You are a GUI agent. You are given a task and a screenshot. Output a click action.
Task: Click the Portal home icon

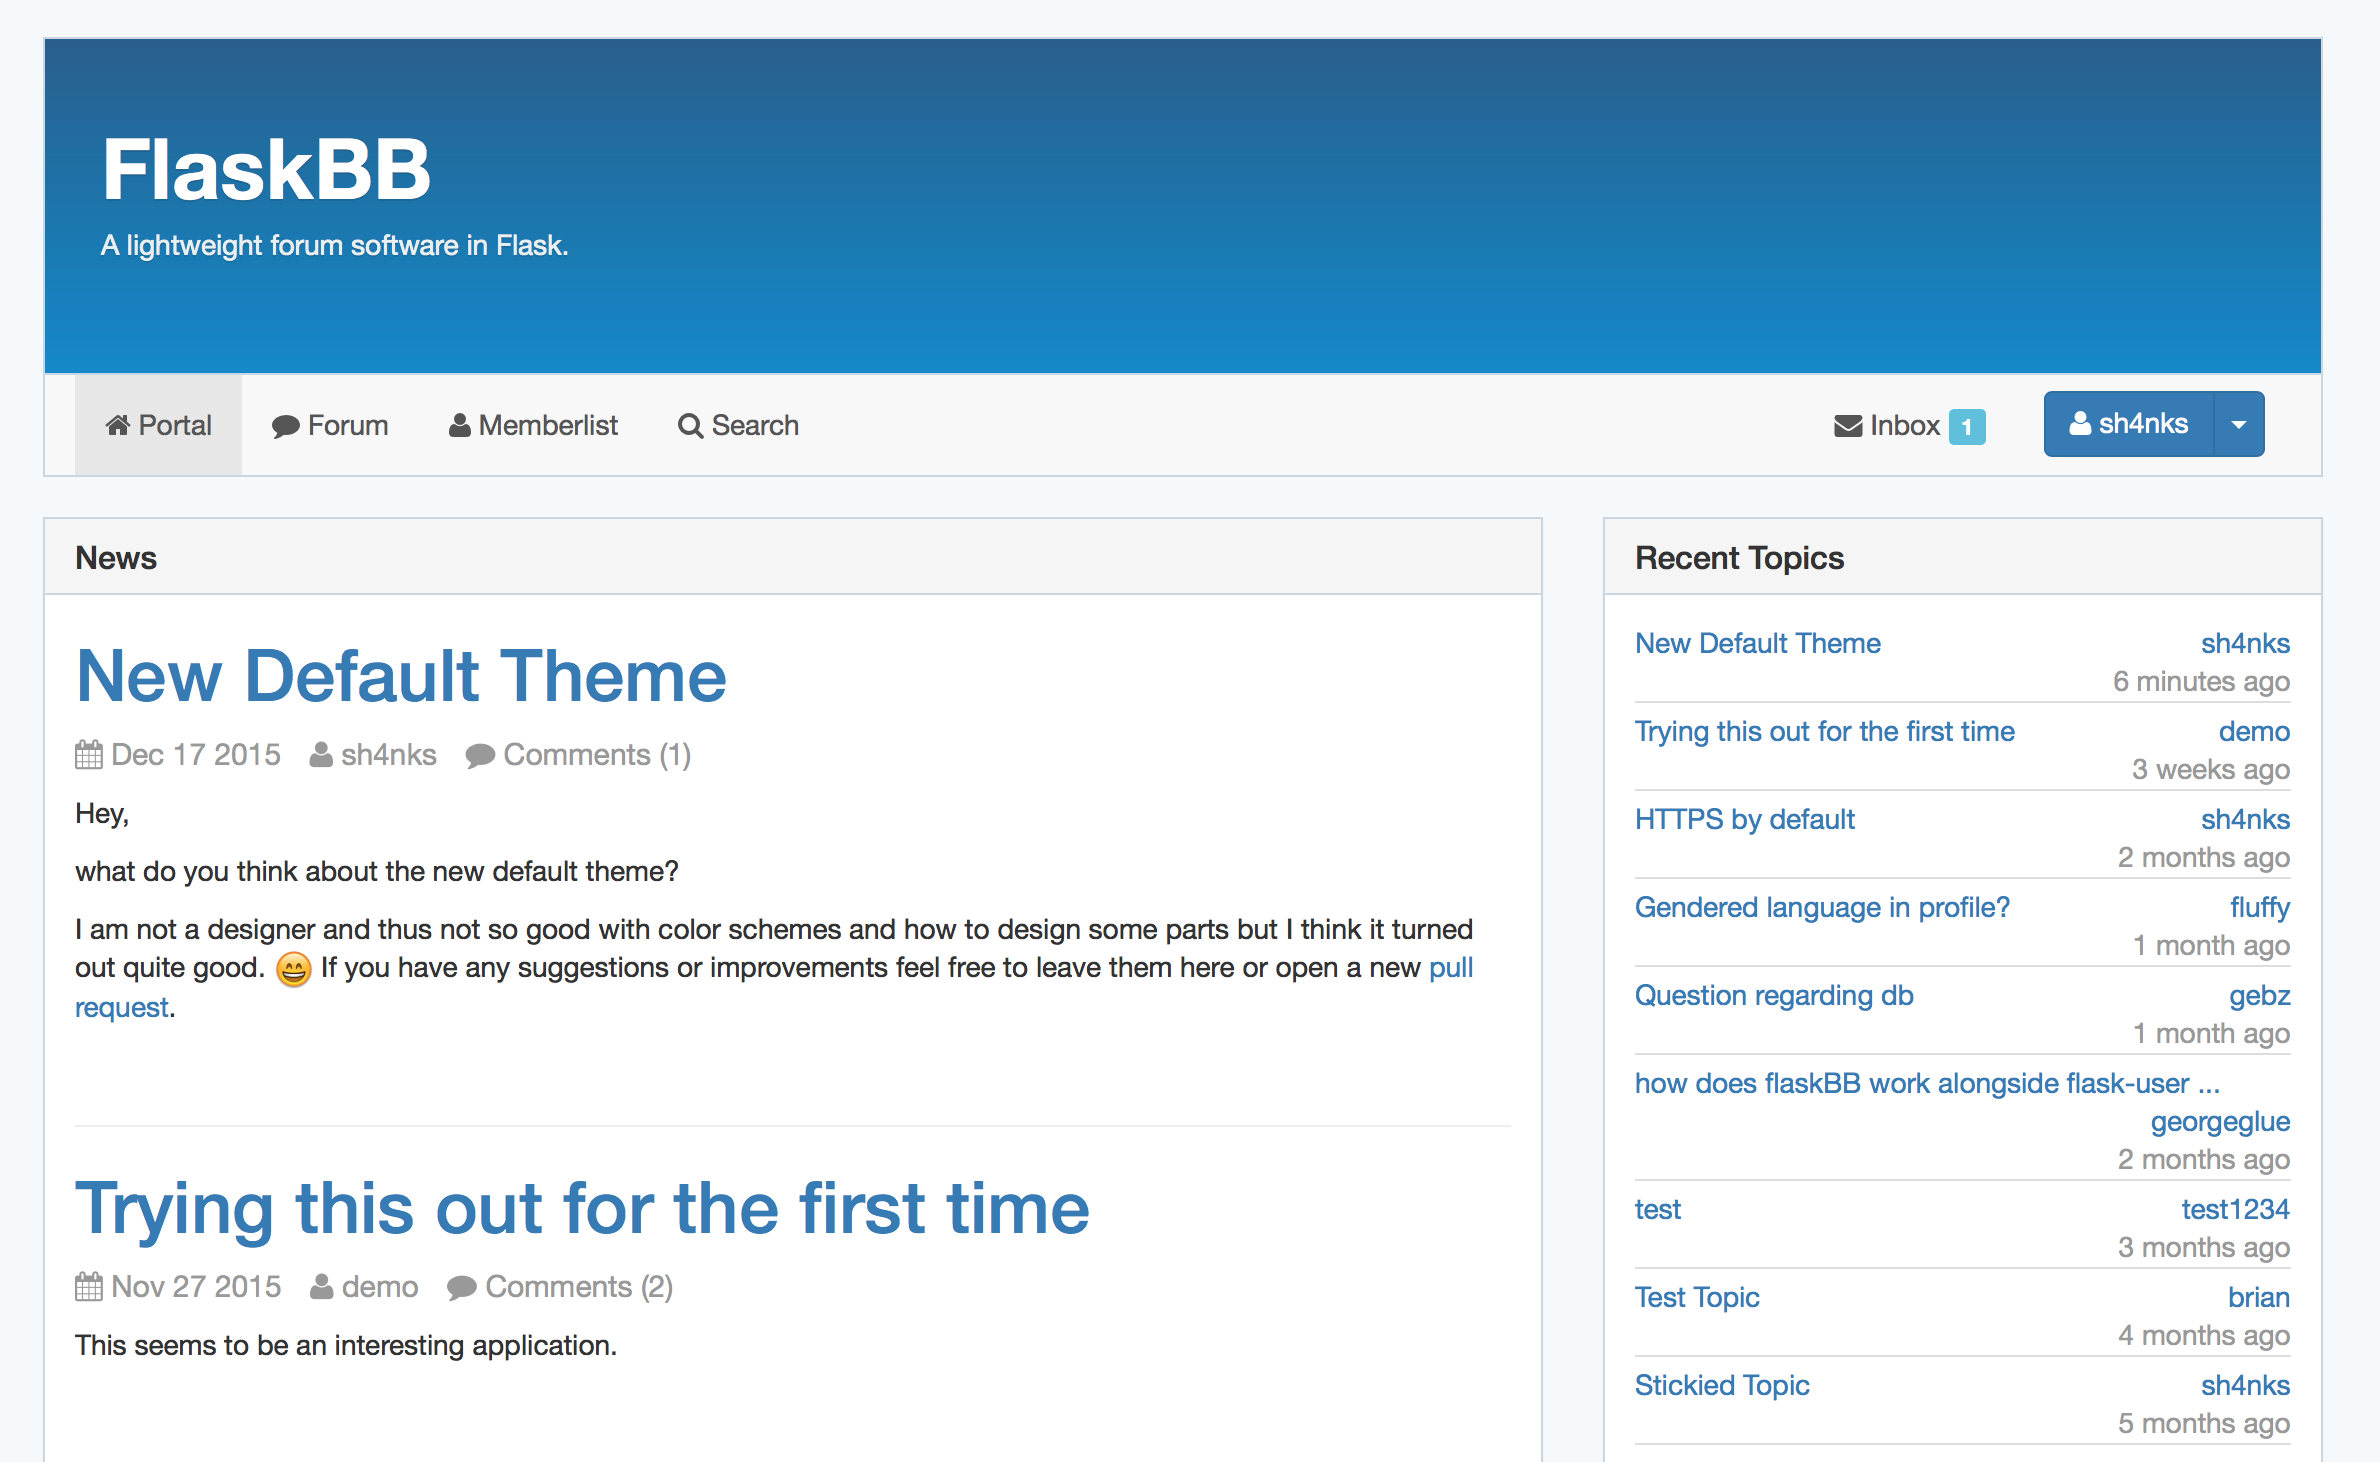tap(118, 425)
